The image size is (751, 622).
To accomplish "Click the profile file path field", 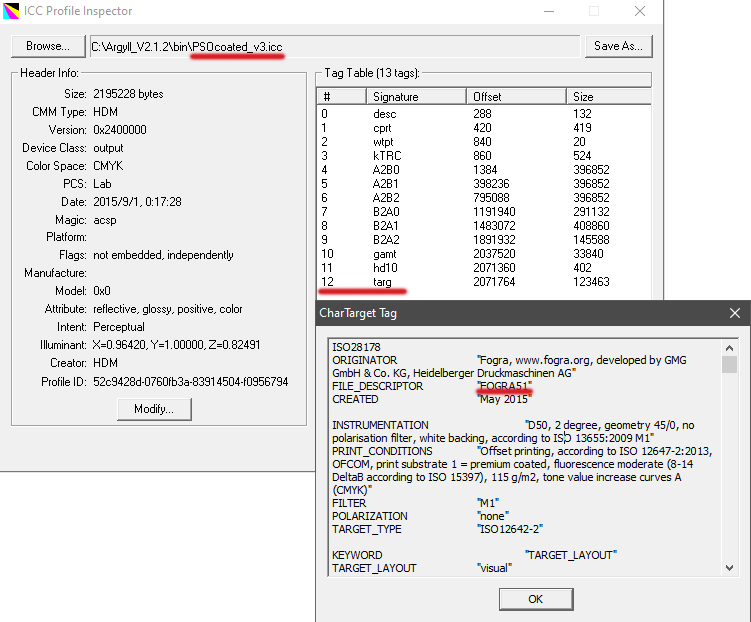I will pyautogui.click(x=334, y=46).
